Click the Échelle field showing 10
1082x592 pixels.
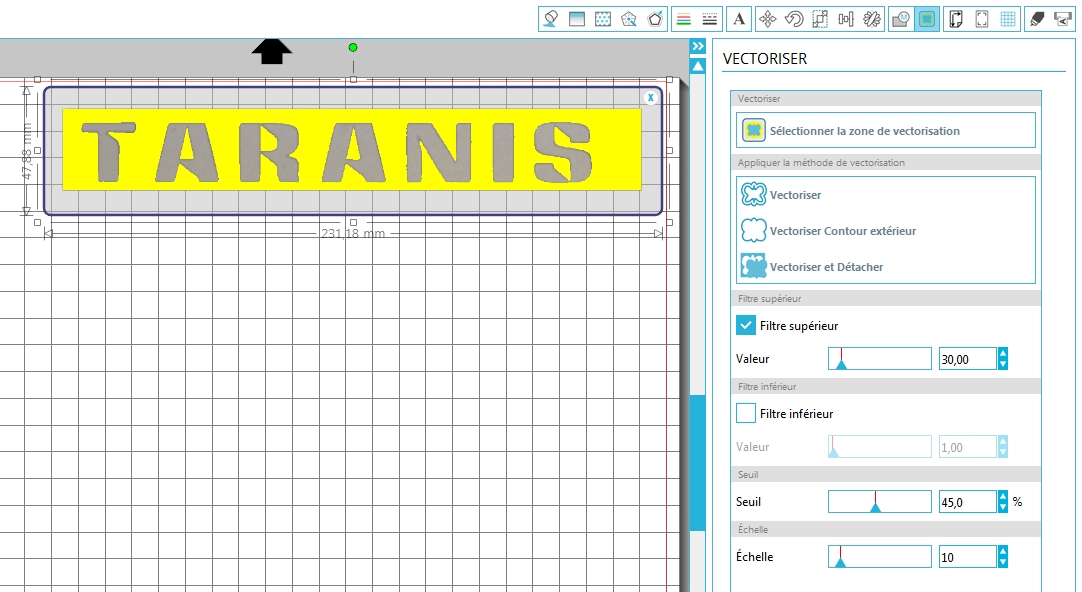967,557
